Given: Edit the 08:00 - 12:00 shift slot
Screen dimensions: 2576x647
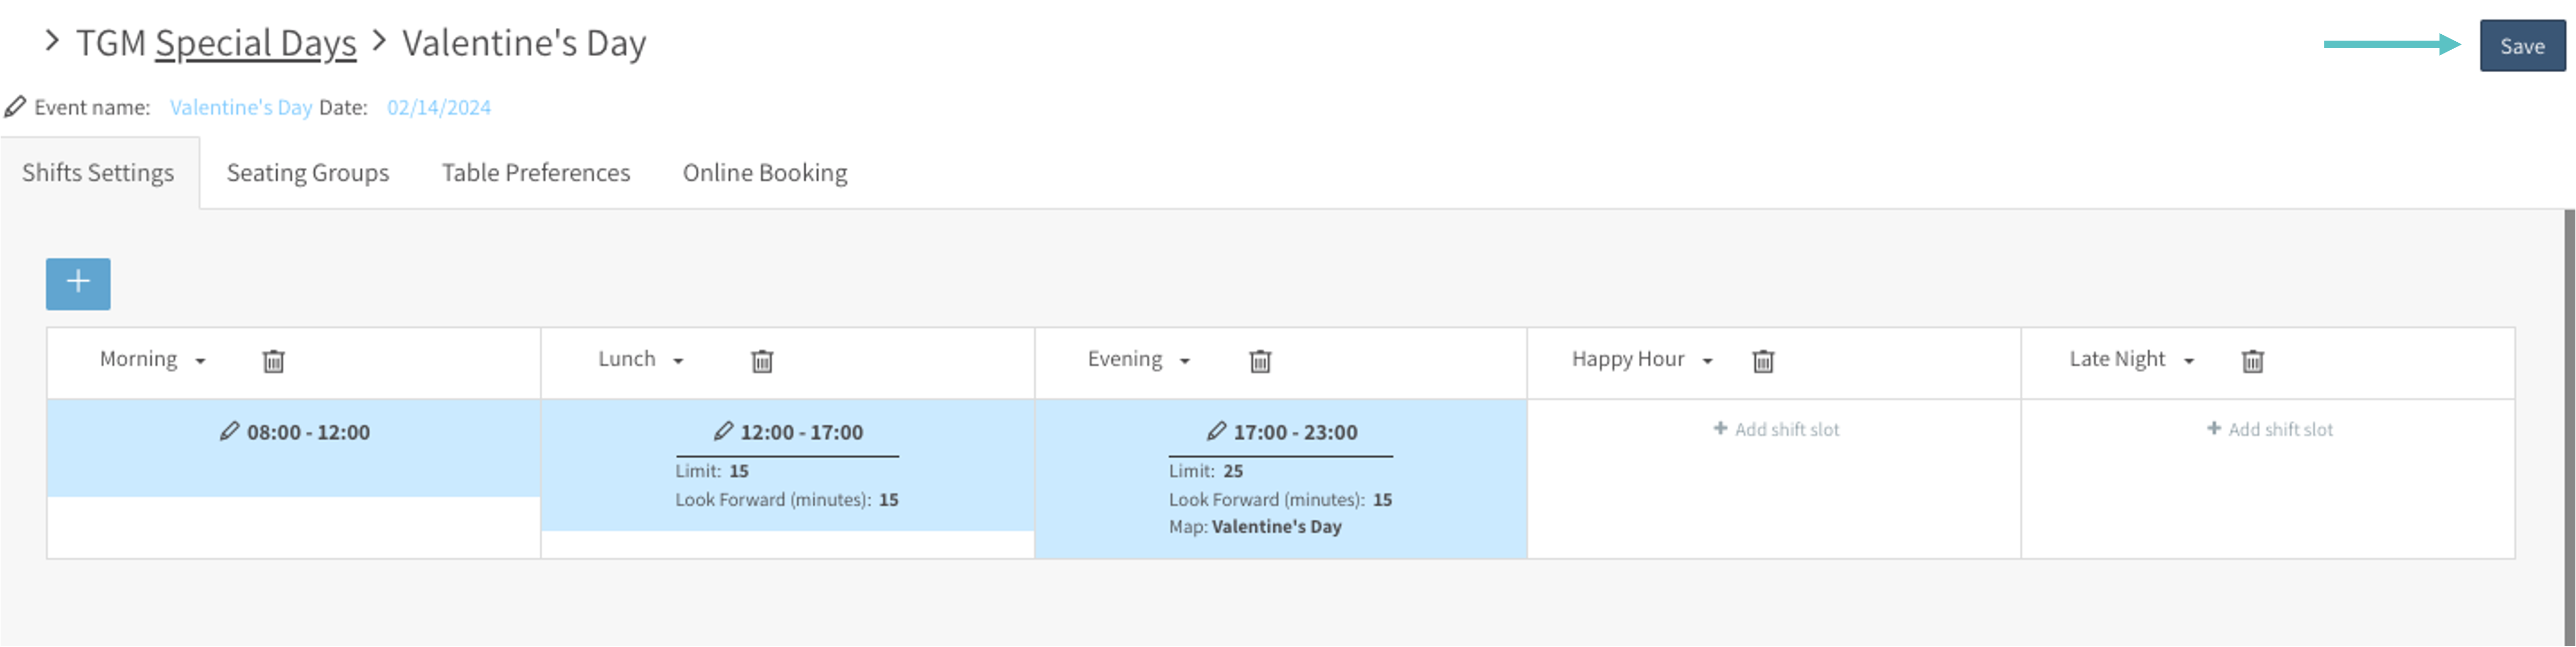Looking at the screenshot, I should pos(230,431).
